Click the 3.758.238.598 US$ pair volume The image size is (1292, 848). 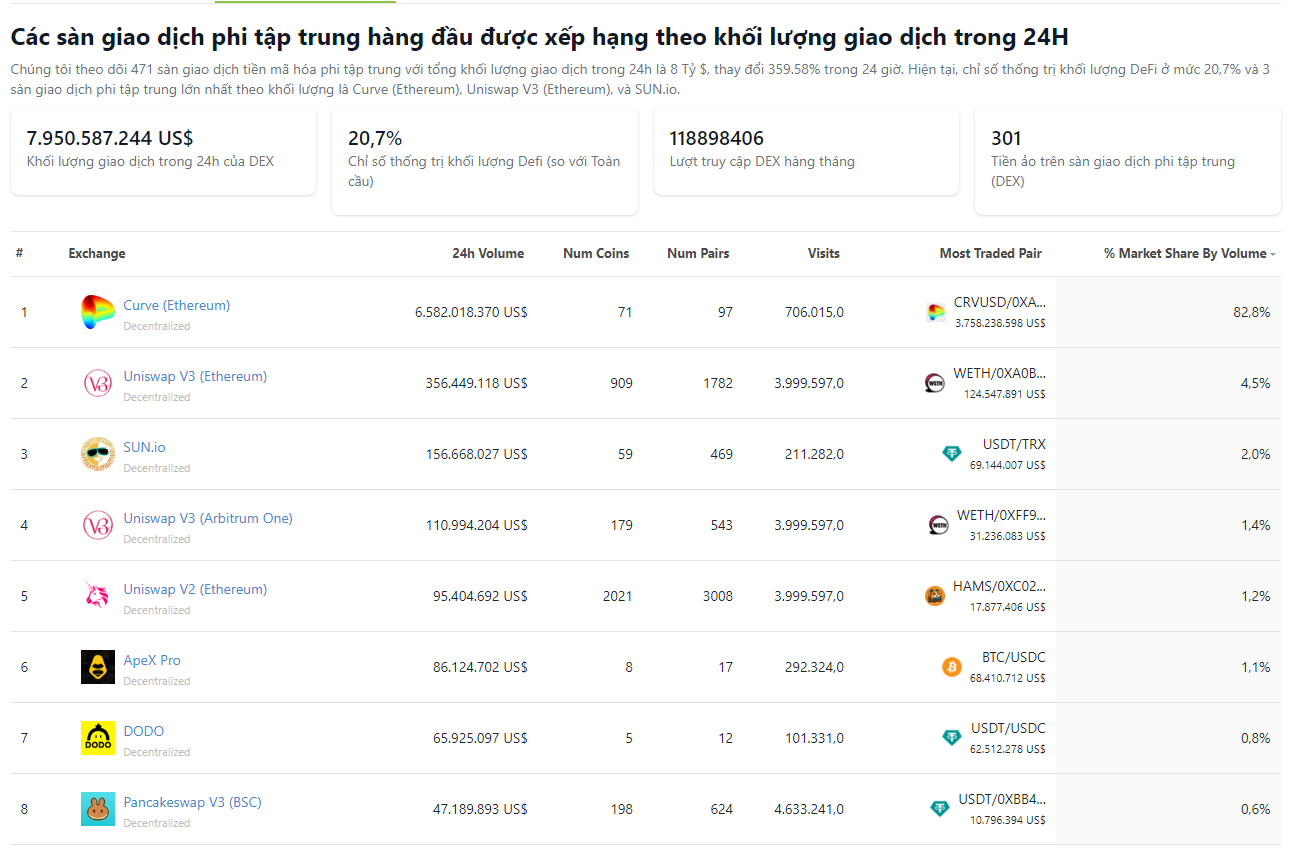click(x=1000, y=324)
